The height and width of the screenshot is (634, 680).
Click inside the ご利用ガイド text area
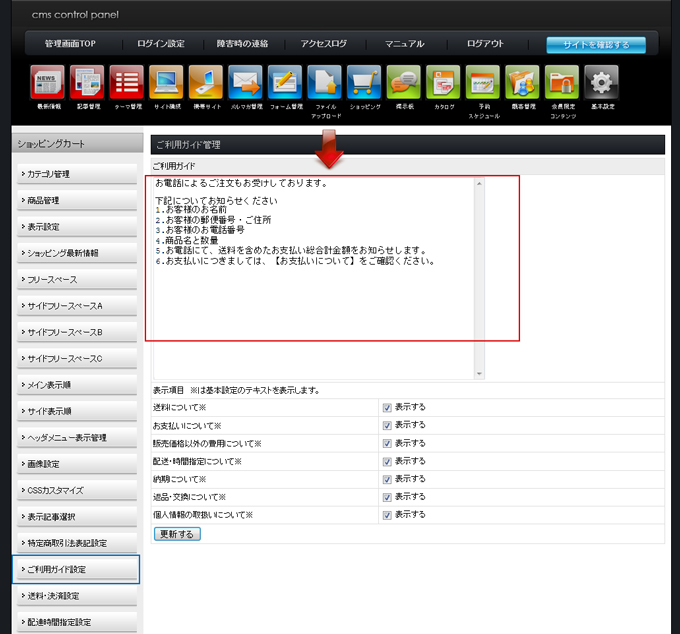tap(310, 300)
